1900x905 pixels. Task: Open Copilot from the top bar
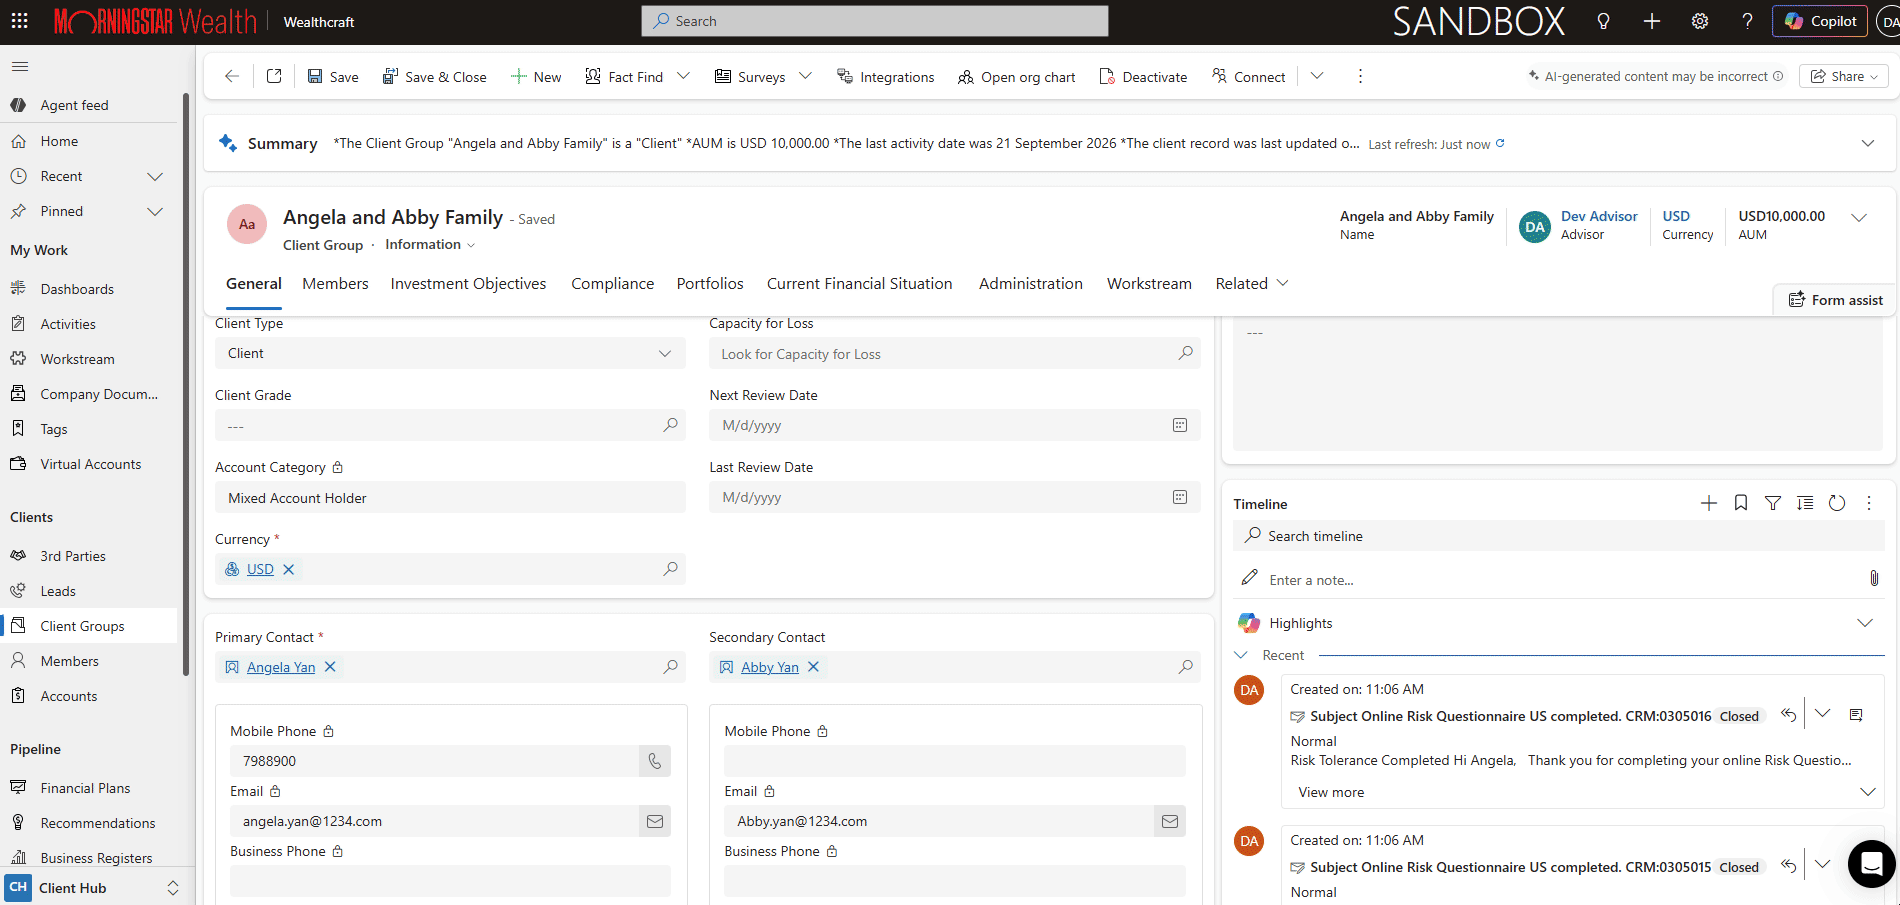click(x=1820, y=21)
